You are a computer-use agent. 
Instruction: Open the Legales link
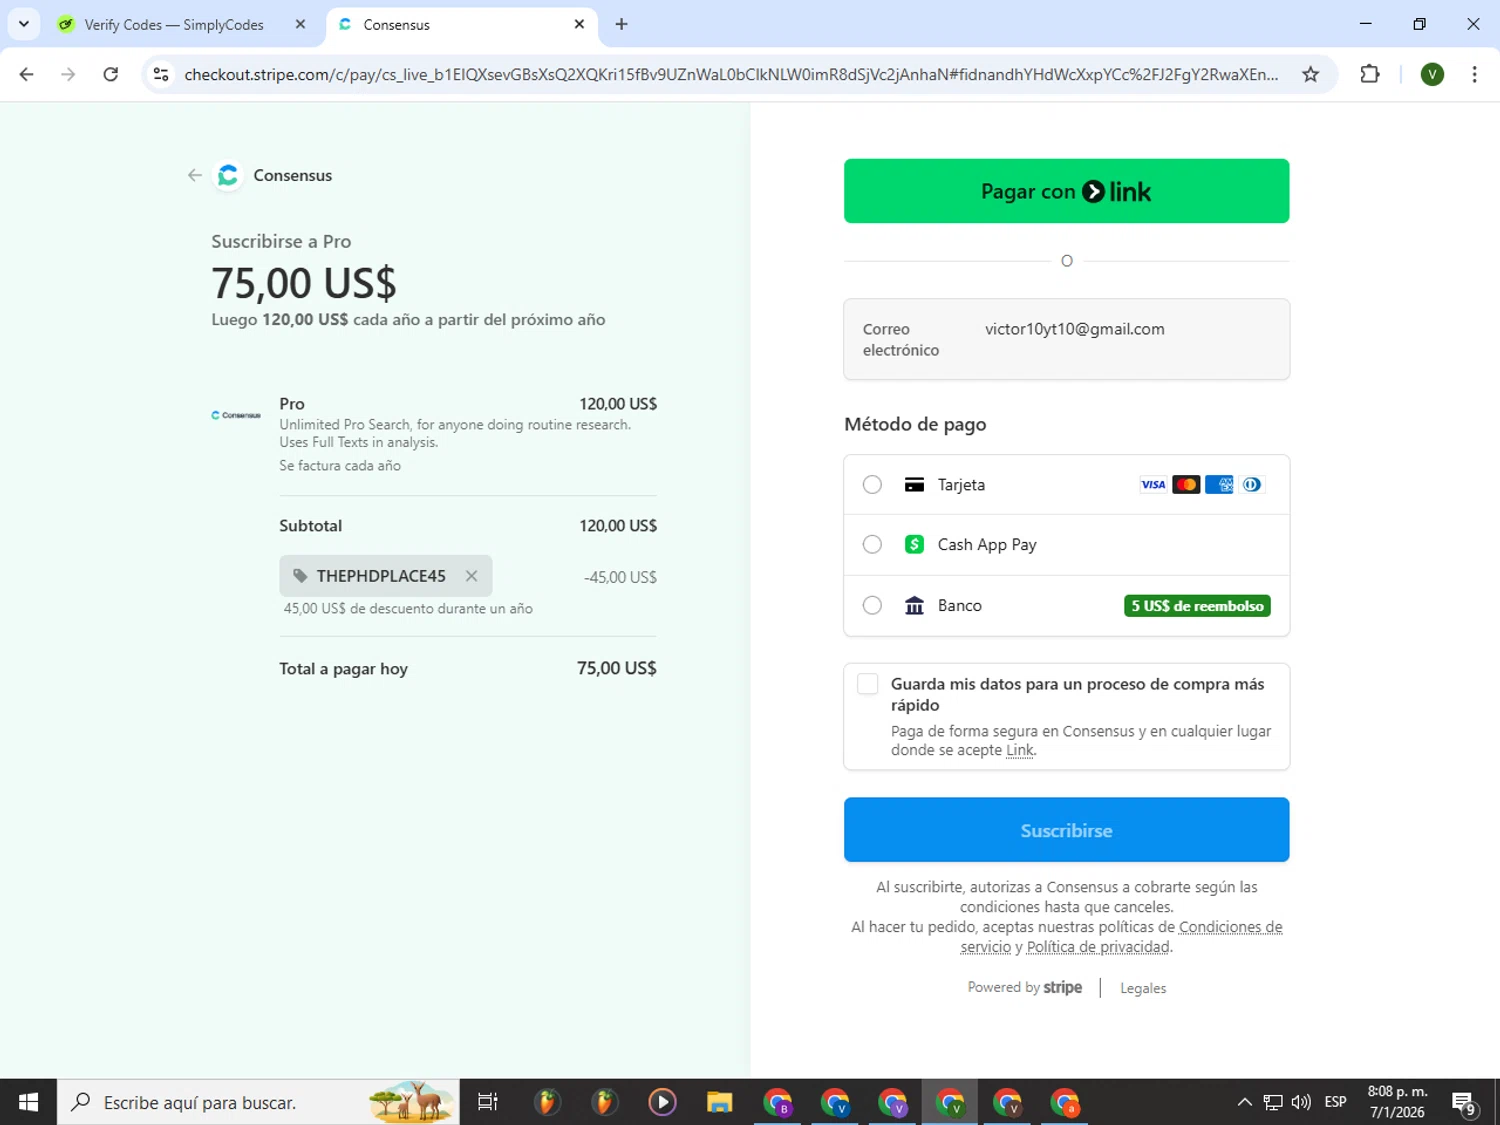(1143, 988)
